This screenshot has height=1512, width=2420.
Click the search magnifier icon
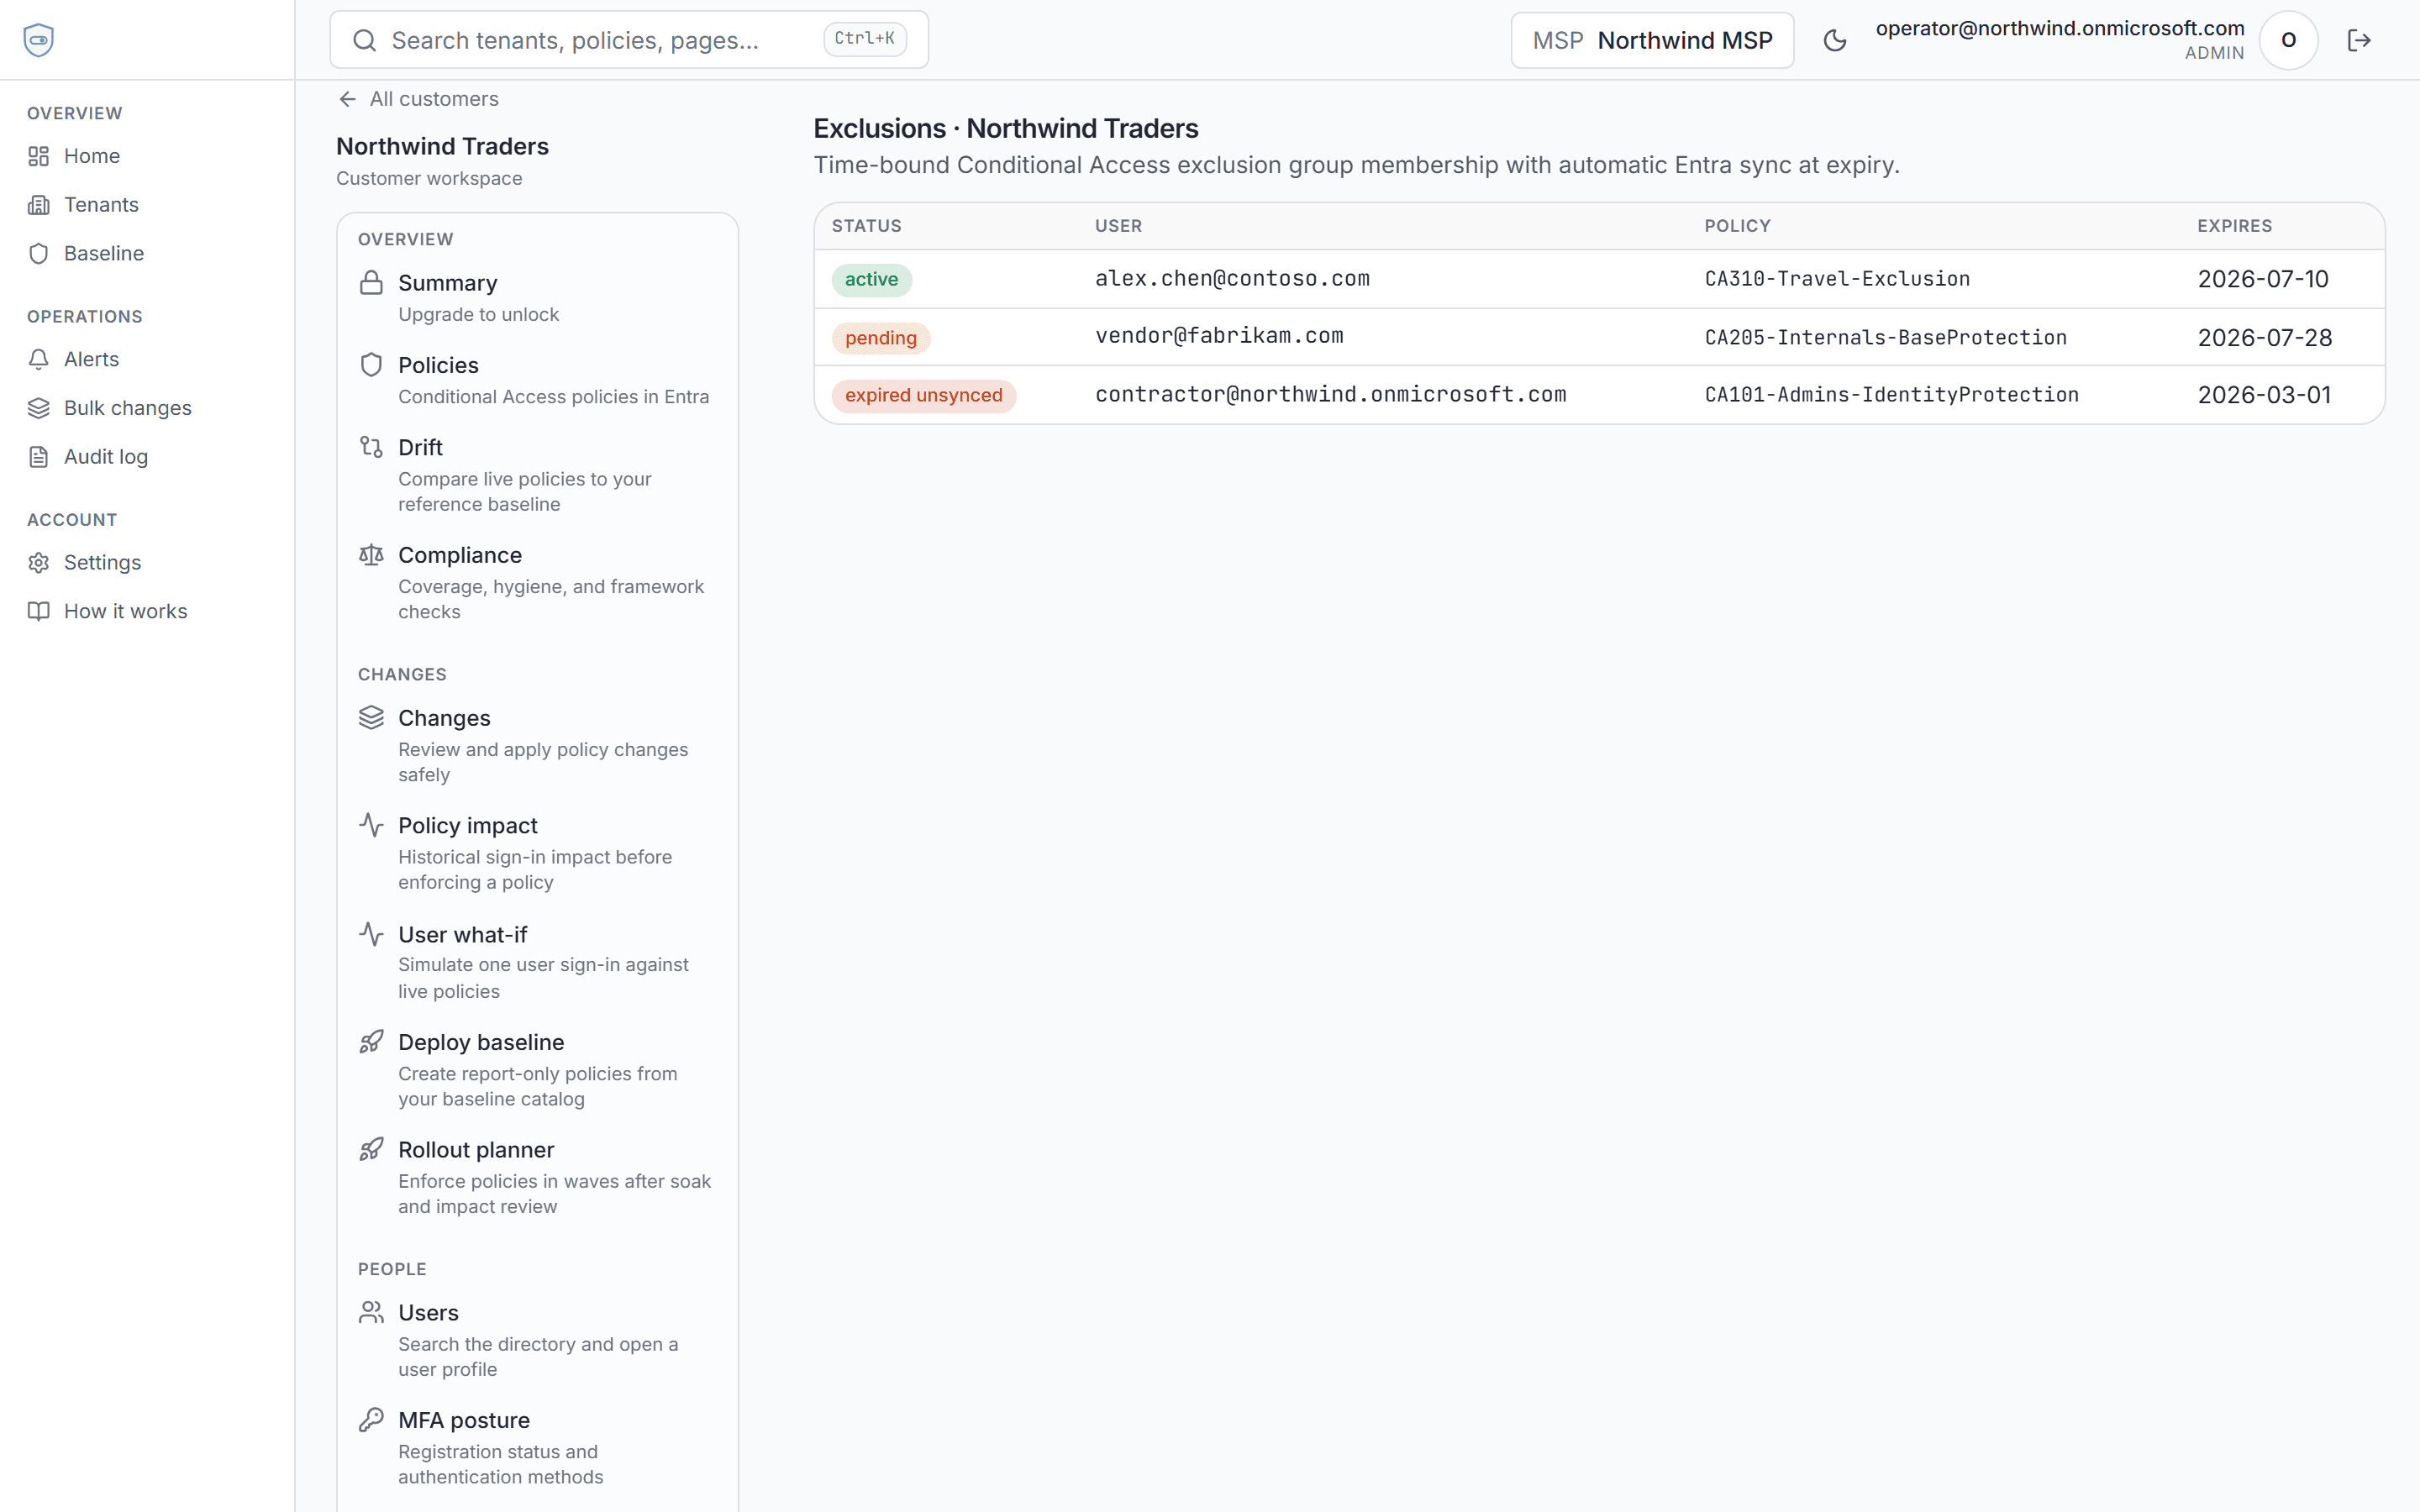click(365, 40)
